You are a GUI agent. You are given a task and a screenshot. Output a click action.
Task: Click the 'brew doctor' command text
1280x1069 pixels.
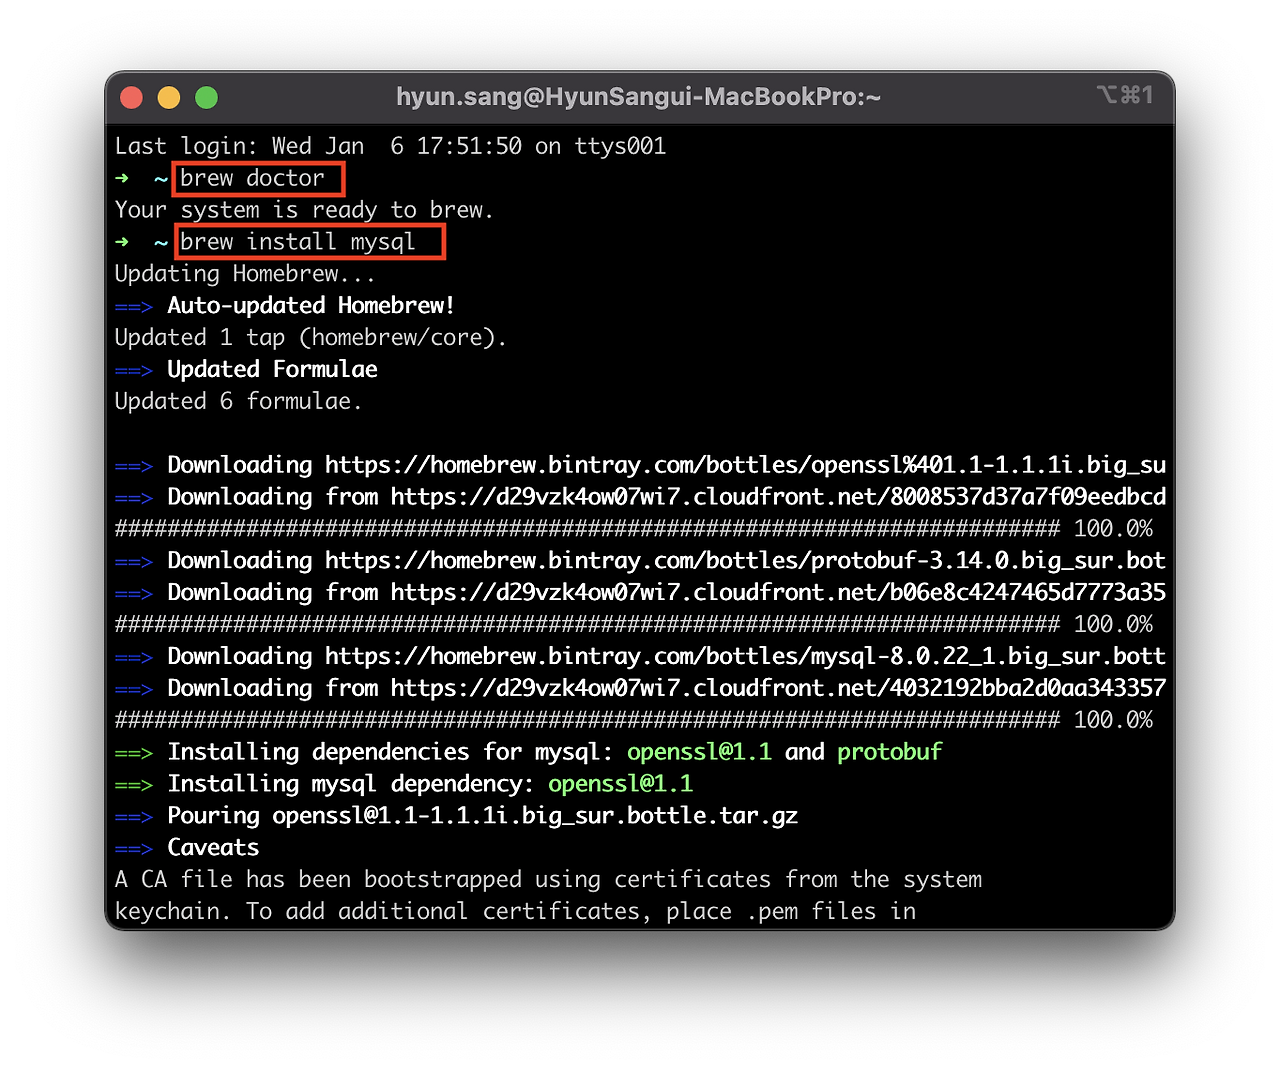(252, 178)
